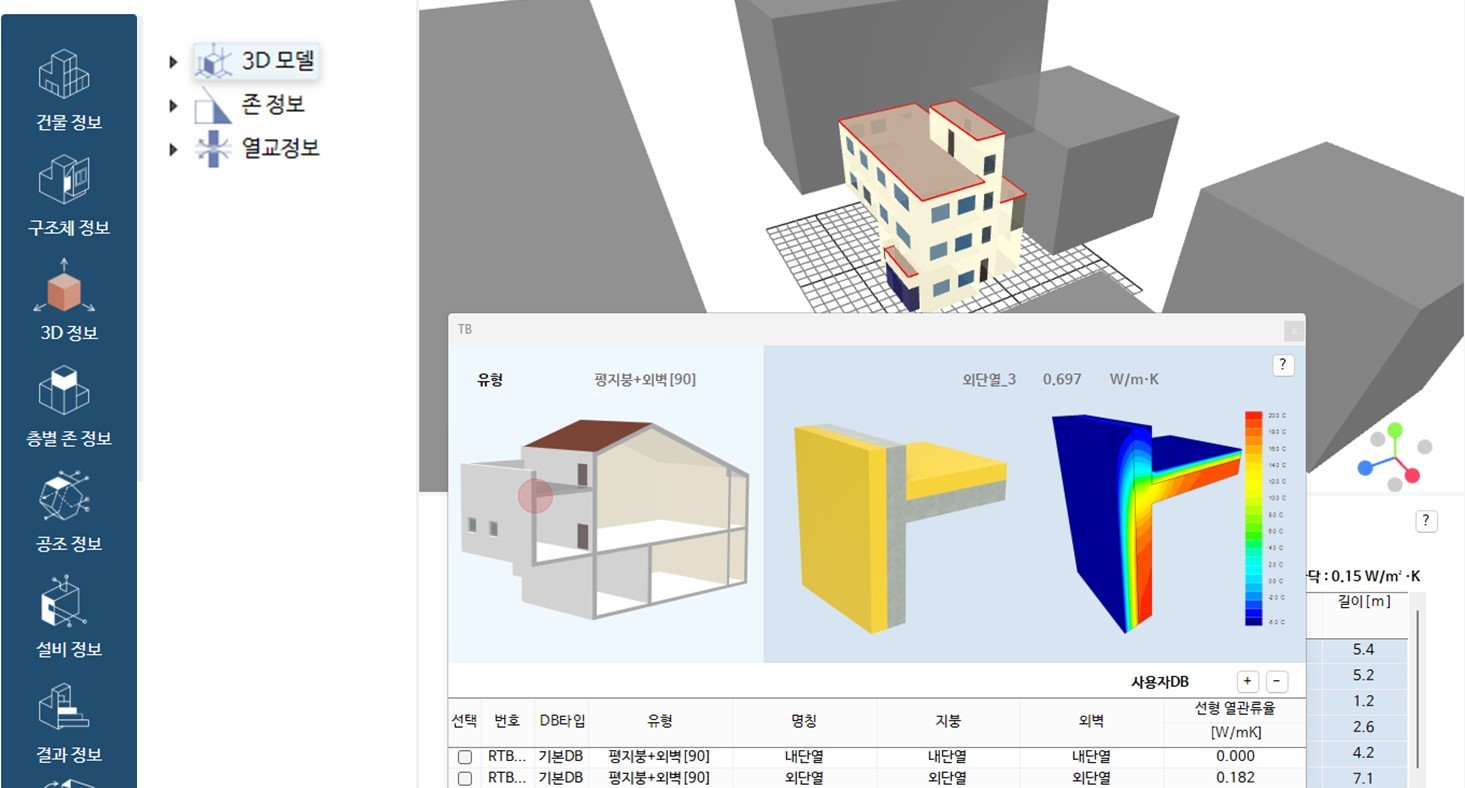Click the green axis dot on orientation gizmo
Viewport: 1465px width, 788px height.
tap(1395, 431)
